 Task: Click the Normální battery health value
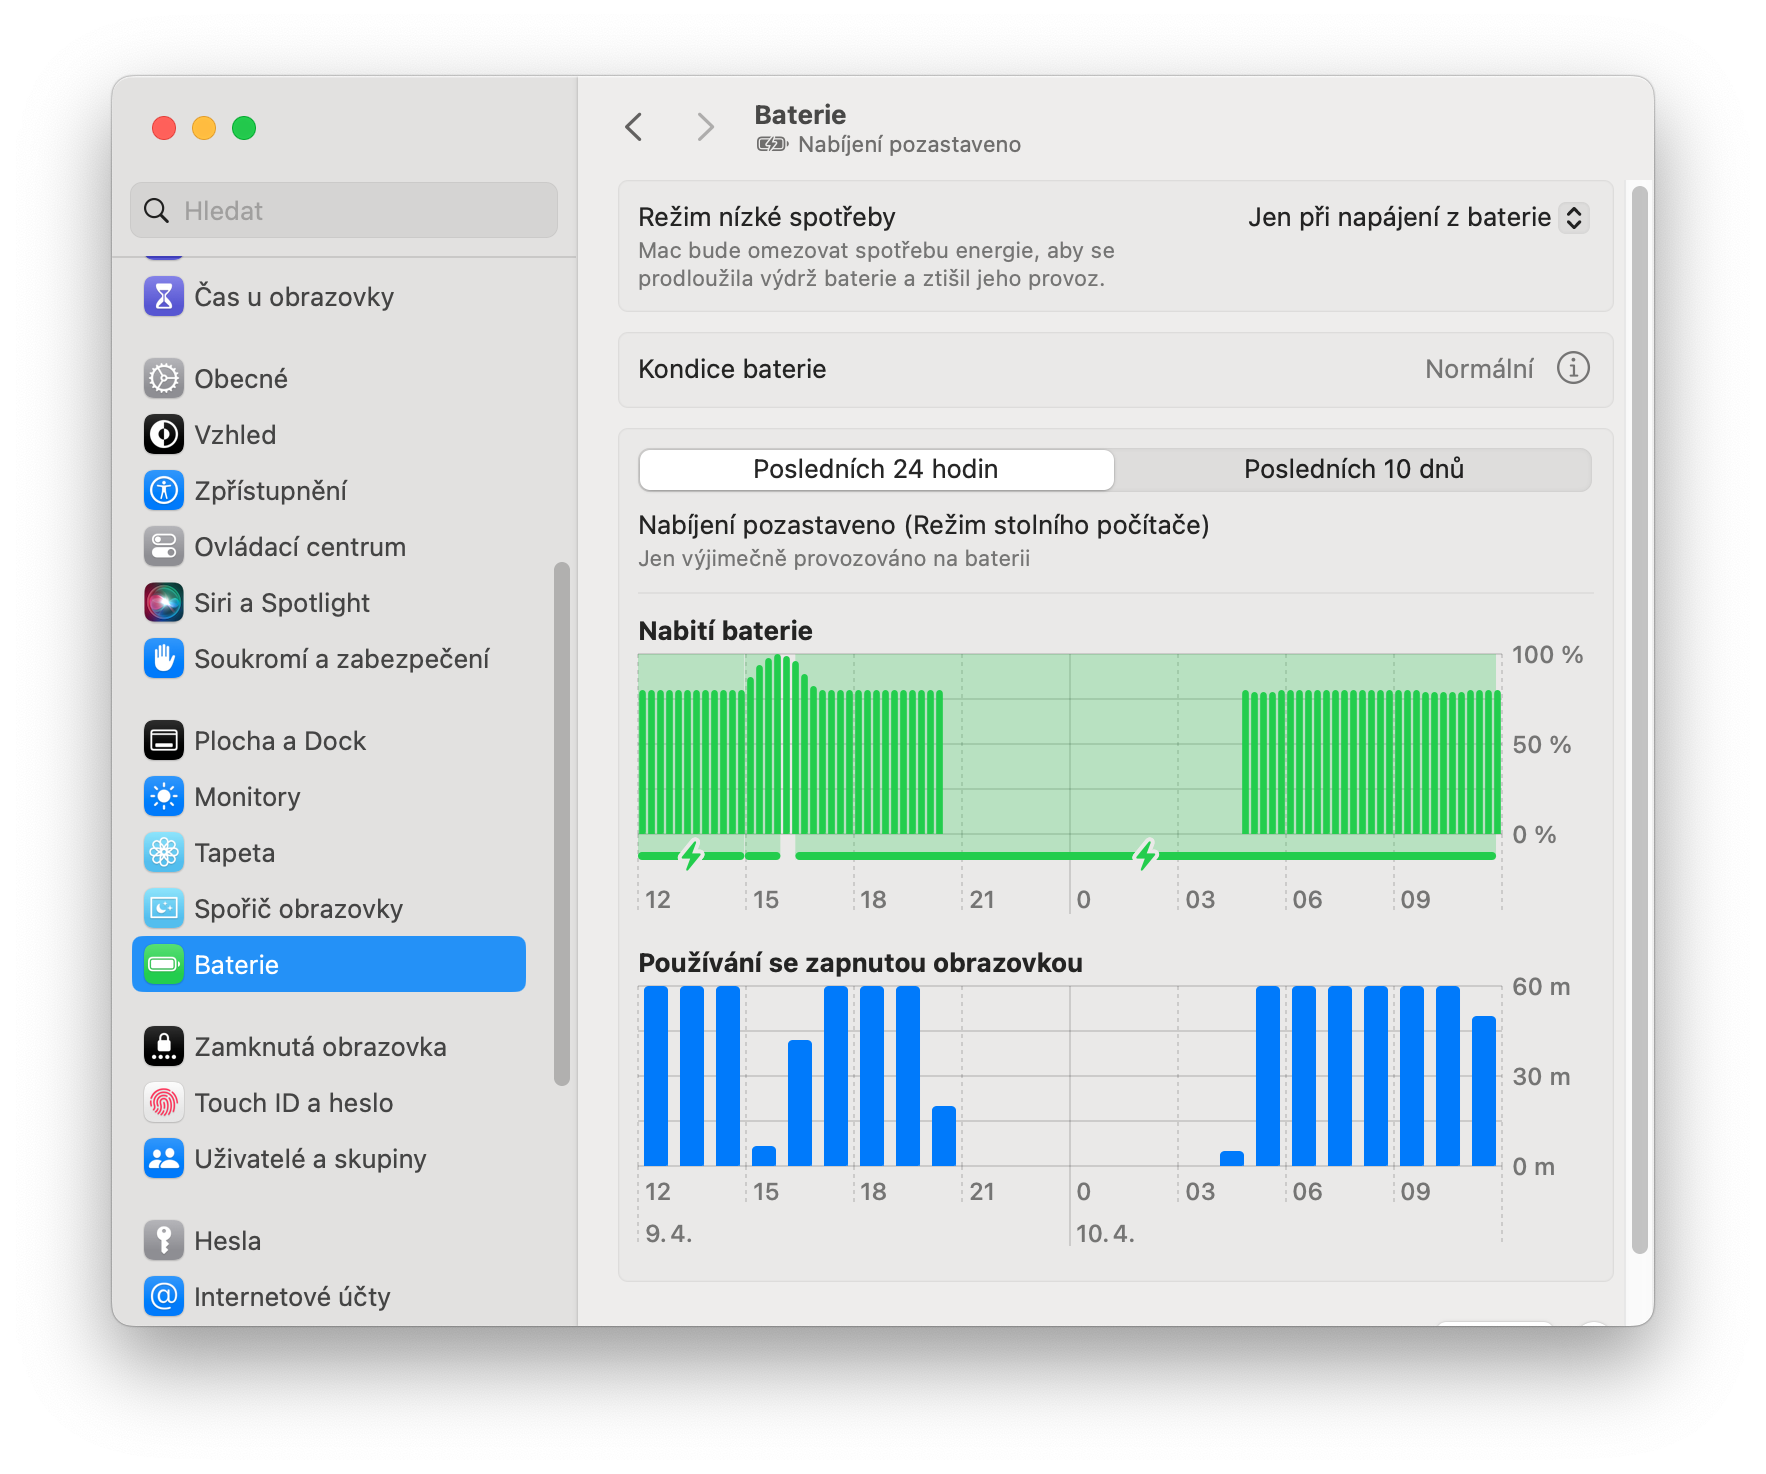[x=1479, y=370]
